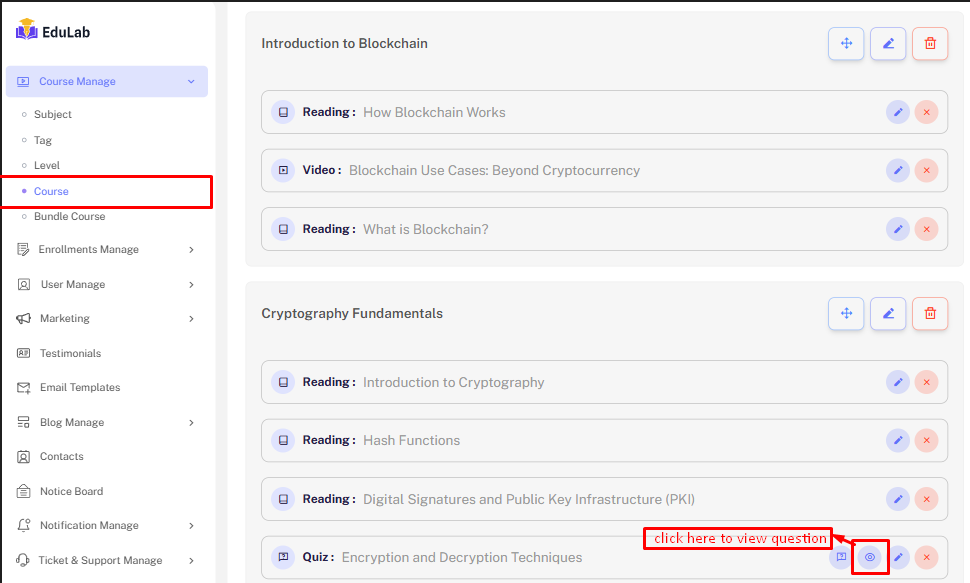Open the Notice Board page

tap(71, 492)
